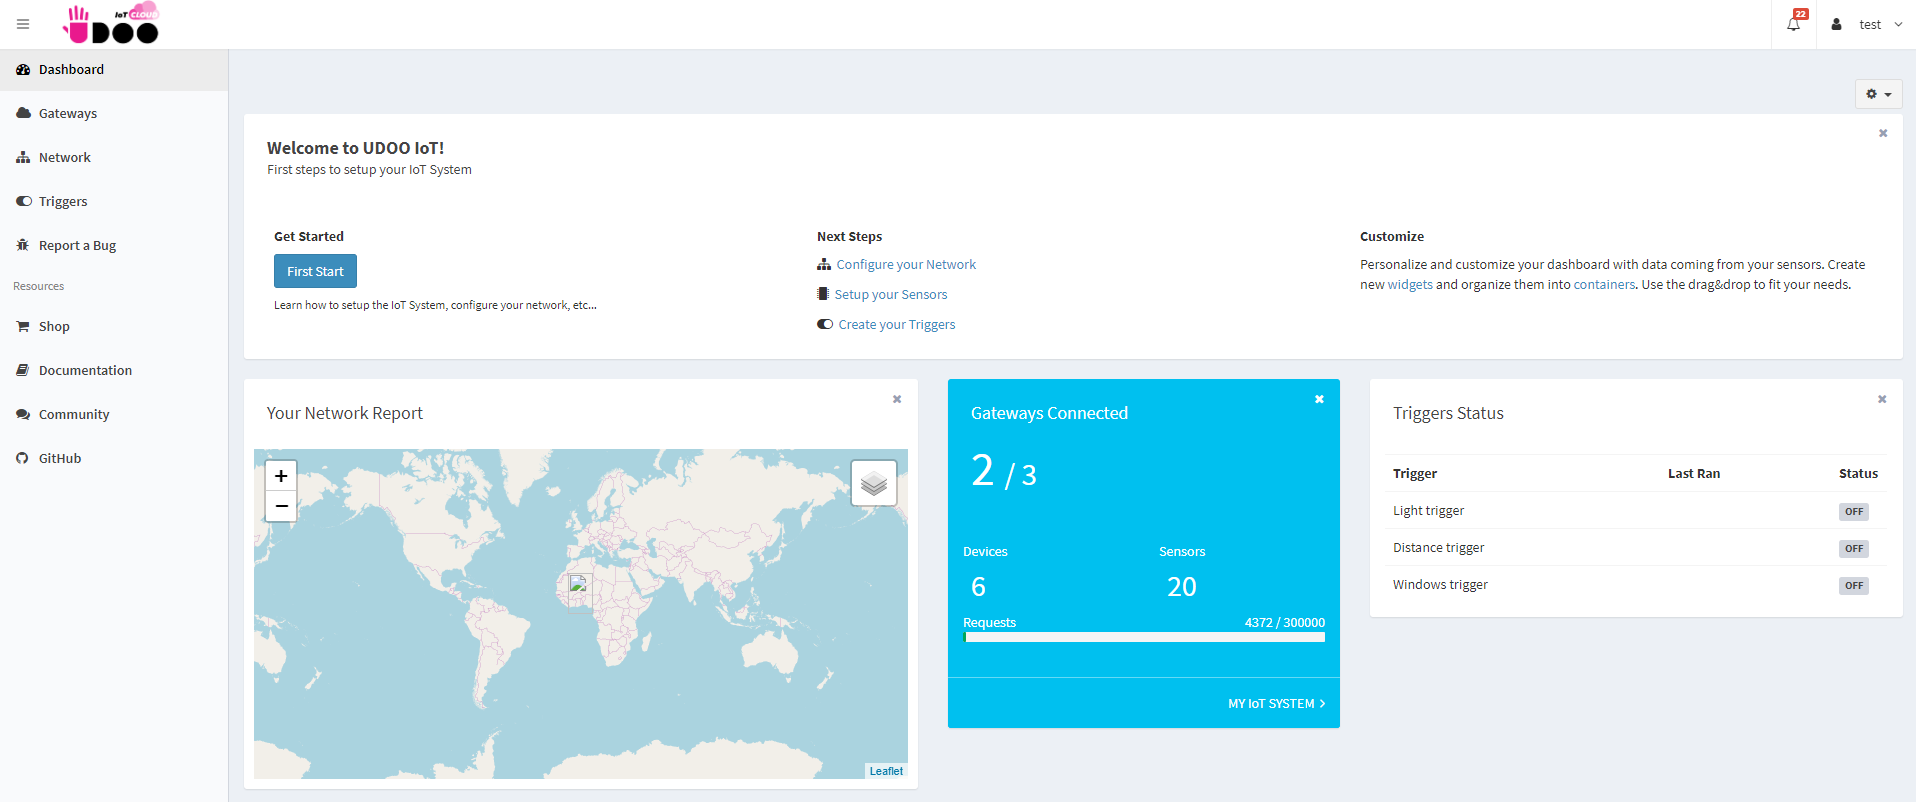Click the Triggers toggle icon in sidebar
Screen dimensions: 1916x802
[23, 201]
